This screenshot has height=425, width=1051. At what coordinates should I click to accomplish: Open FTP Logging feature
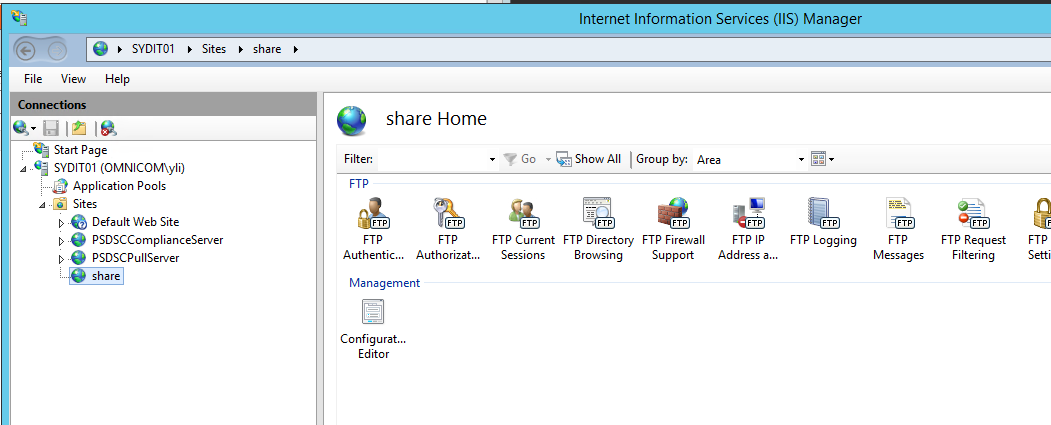(x=823, y=223)
